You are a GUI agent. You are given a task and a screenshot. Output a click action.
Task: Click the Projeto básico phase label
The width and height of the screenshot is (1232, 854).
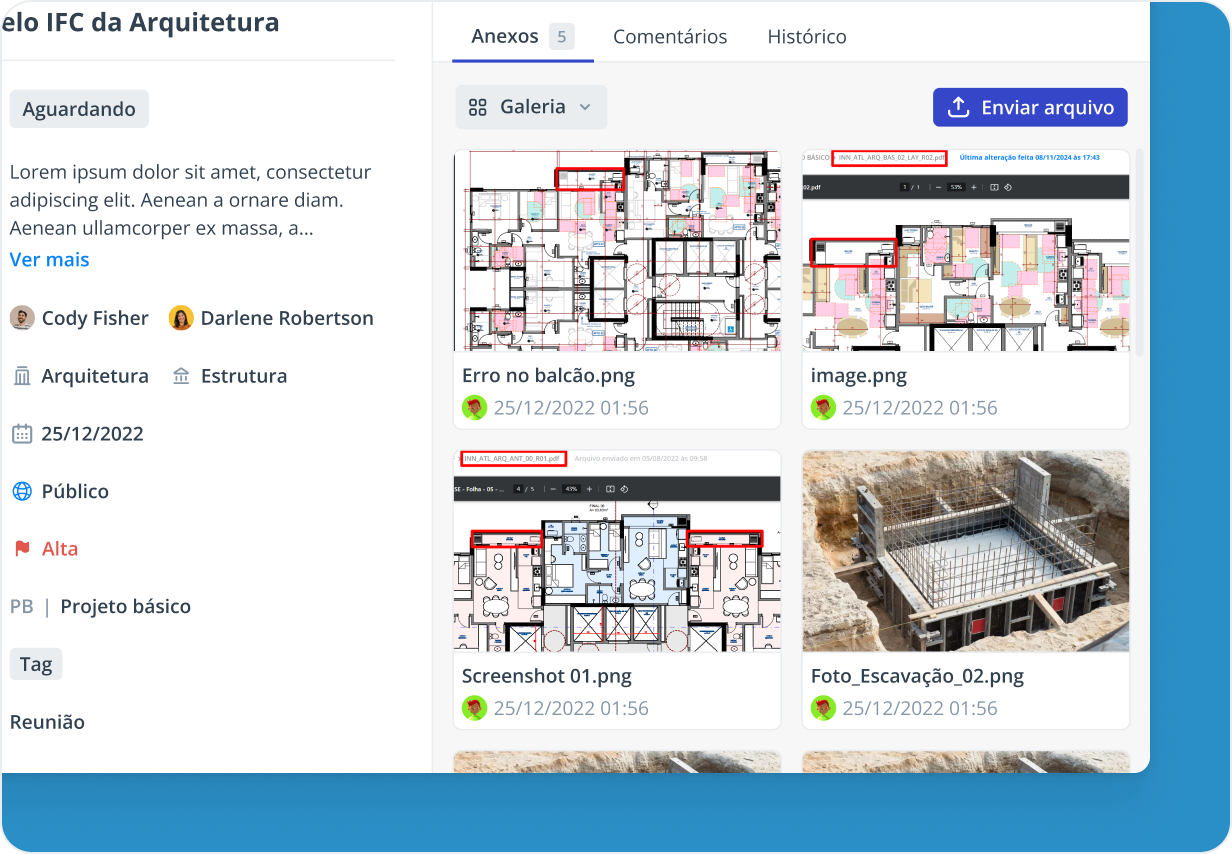click(x=126, y=606)
